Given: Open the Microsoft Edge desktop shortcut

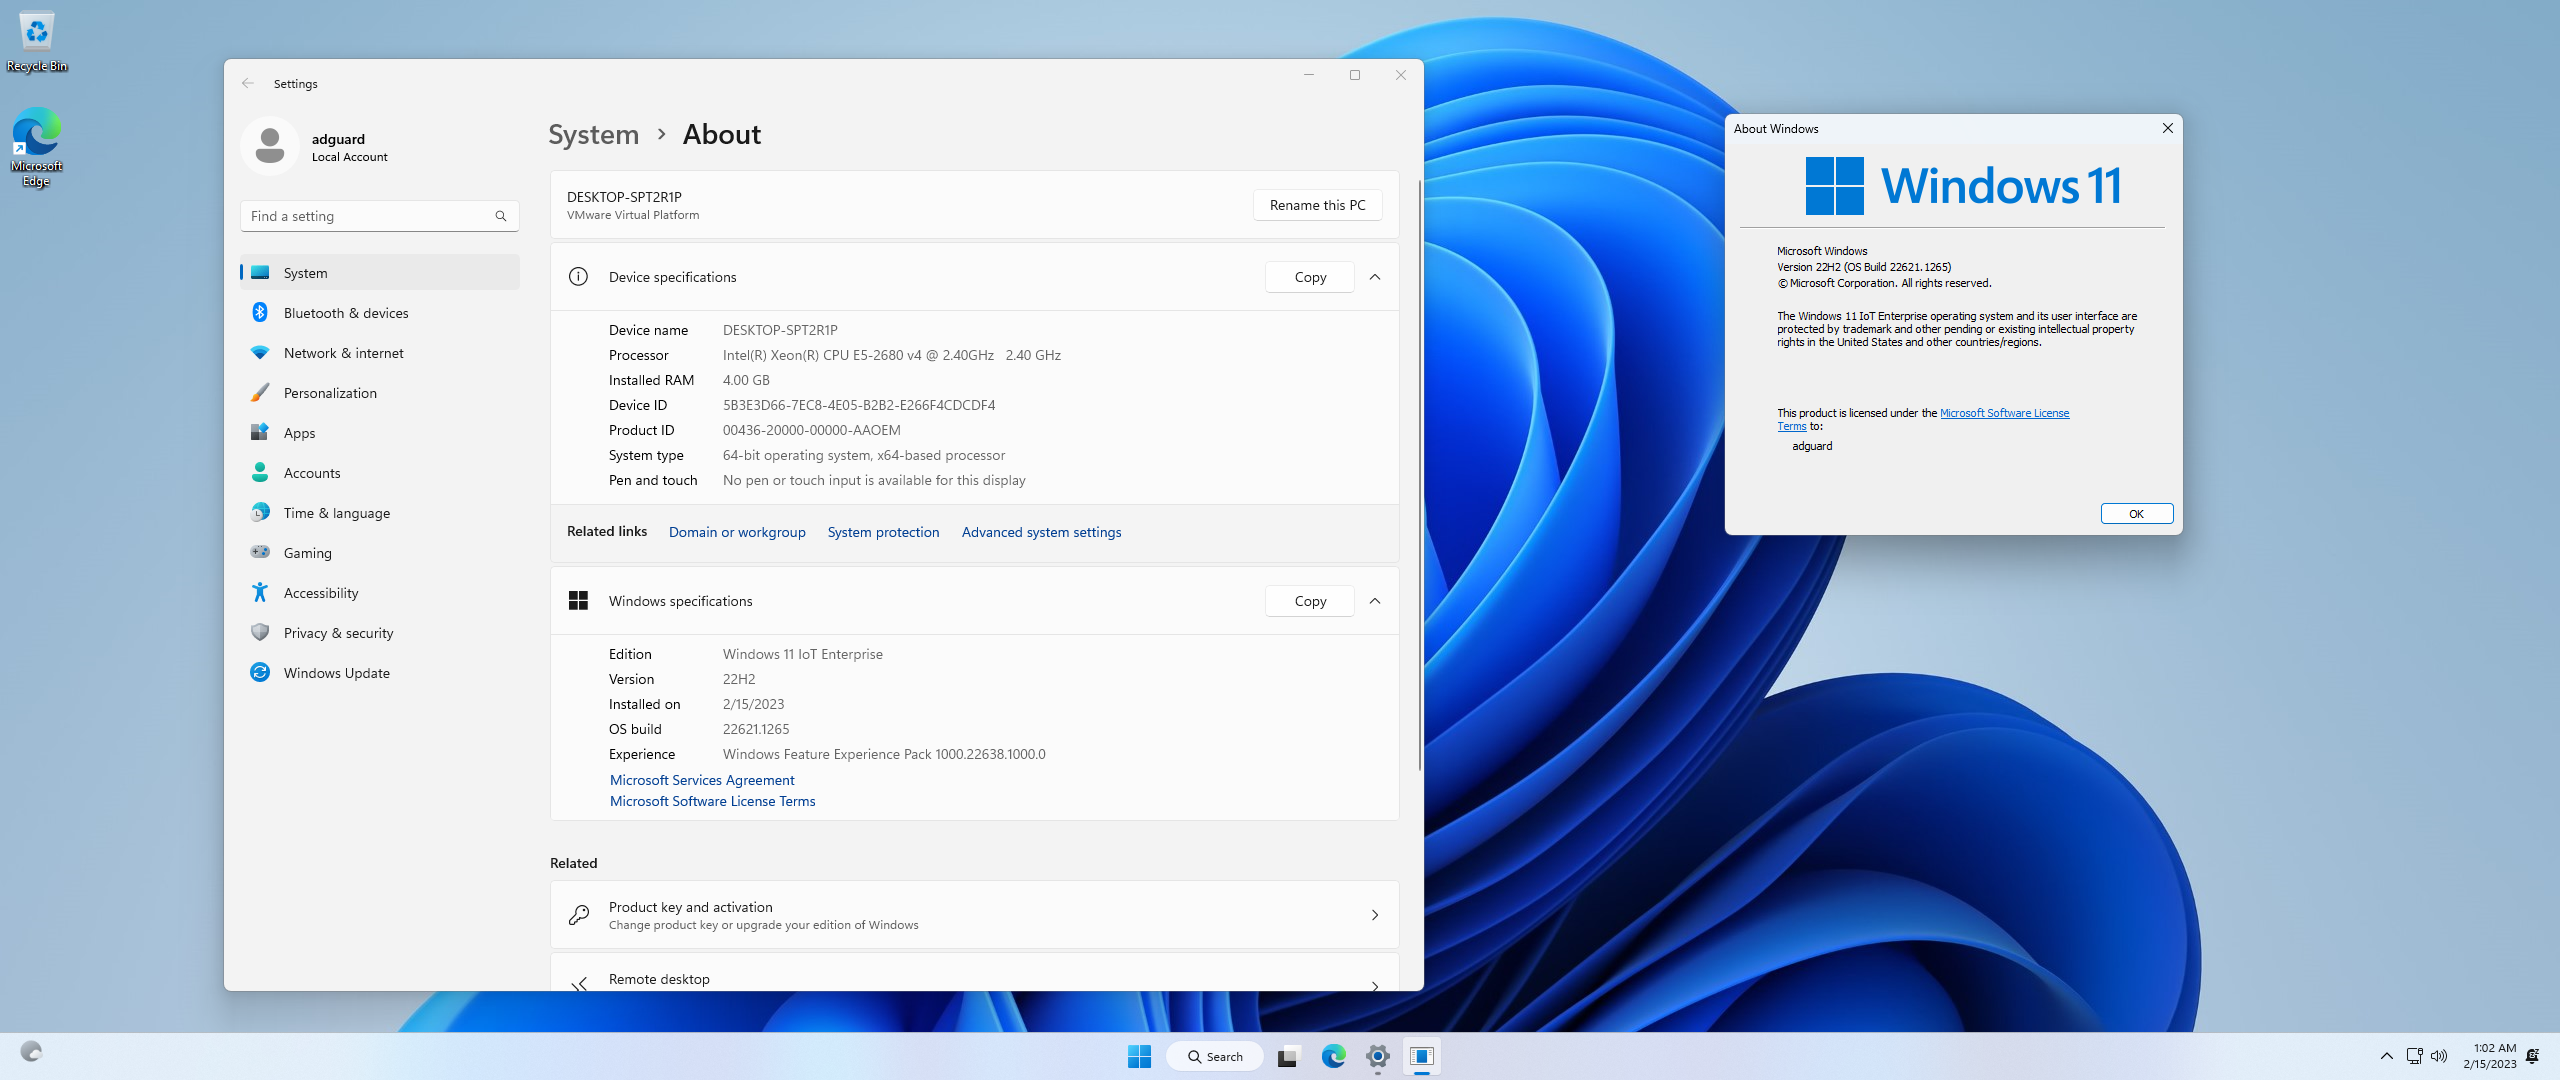Looking at the screenshot, I should click(36, 147).
